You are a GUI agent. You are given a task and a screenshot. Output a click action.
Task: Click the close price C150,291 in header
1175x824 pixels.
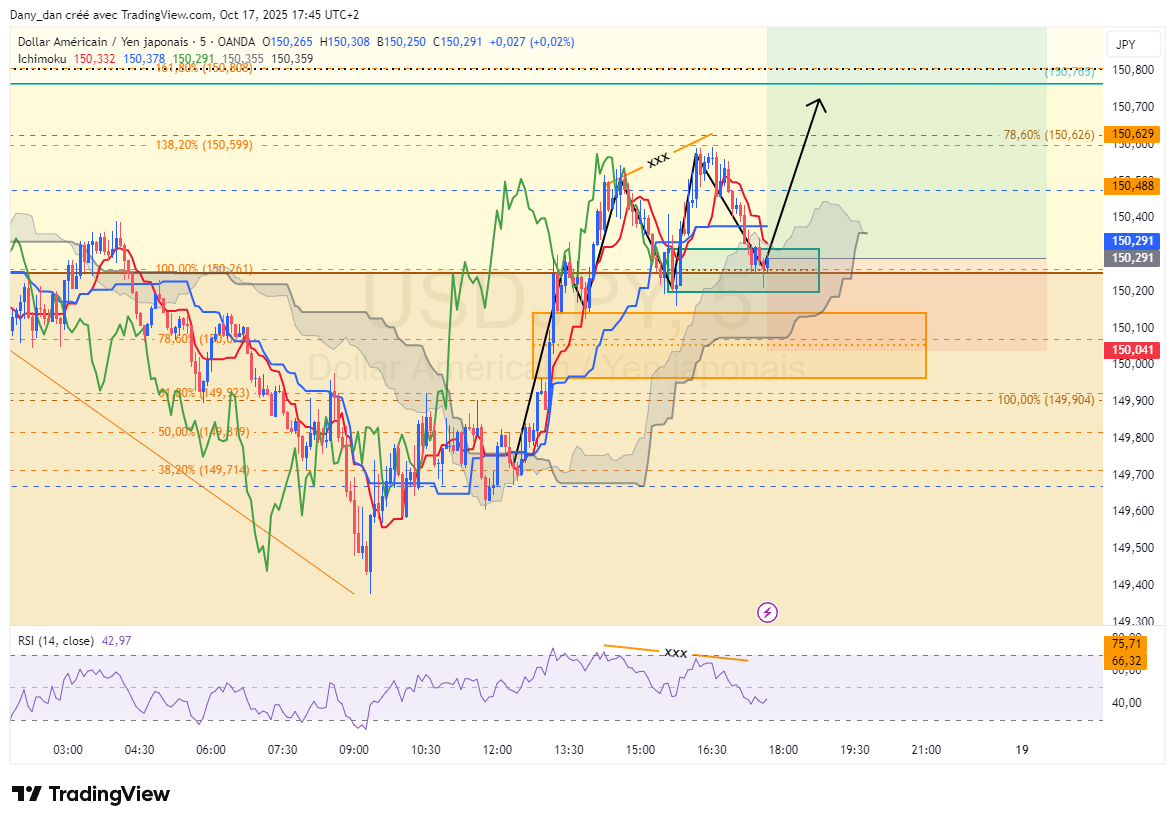pyautogui.click(x=458, y=42)
